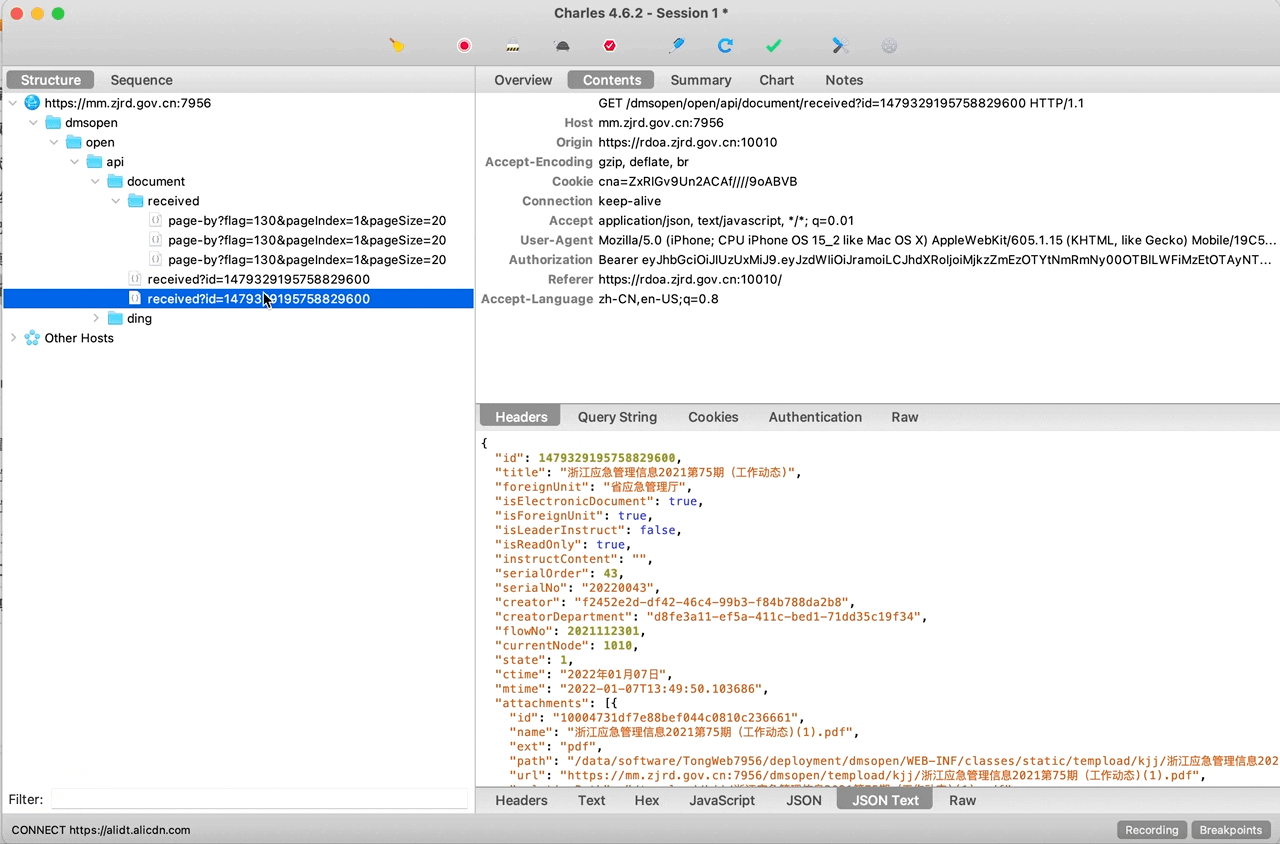Click the red breakpoints hexagon icon
1280x844 pixels.
click(610, 45)
